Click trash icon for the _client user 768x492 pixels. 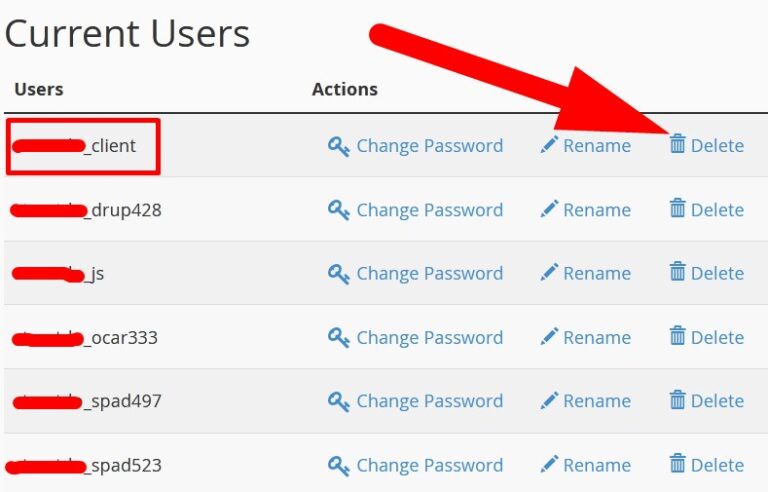tap(678, 145)
